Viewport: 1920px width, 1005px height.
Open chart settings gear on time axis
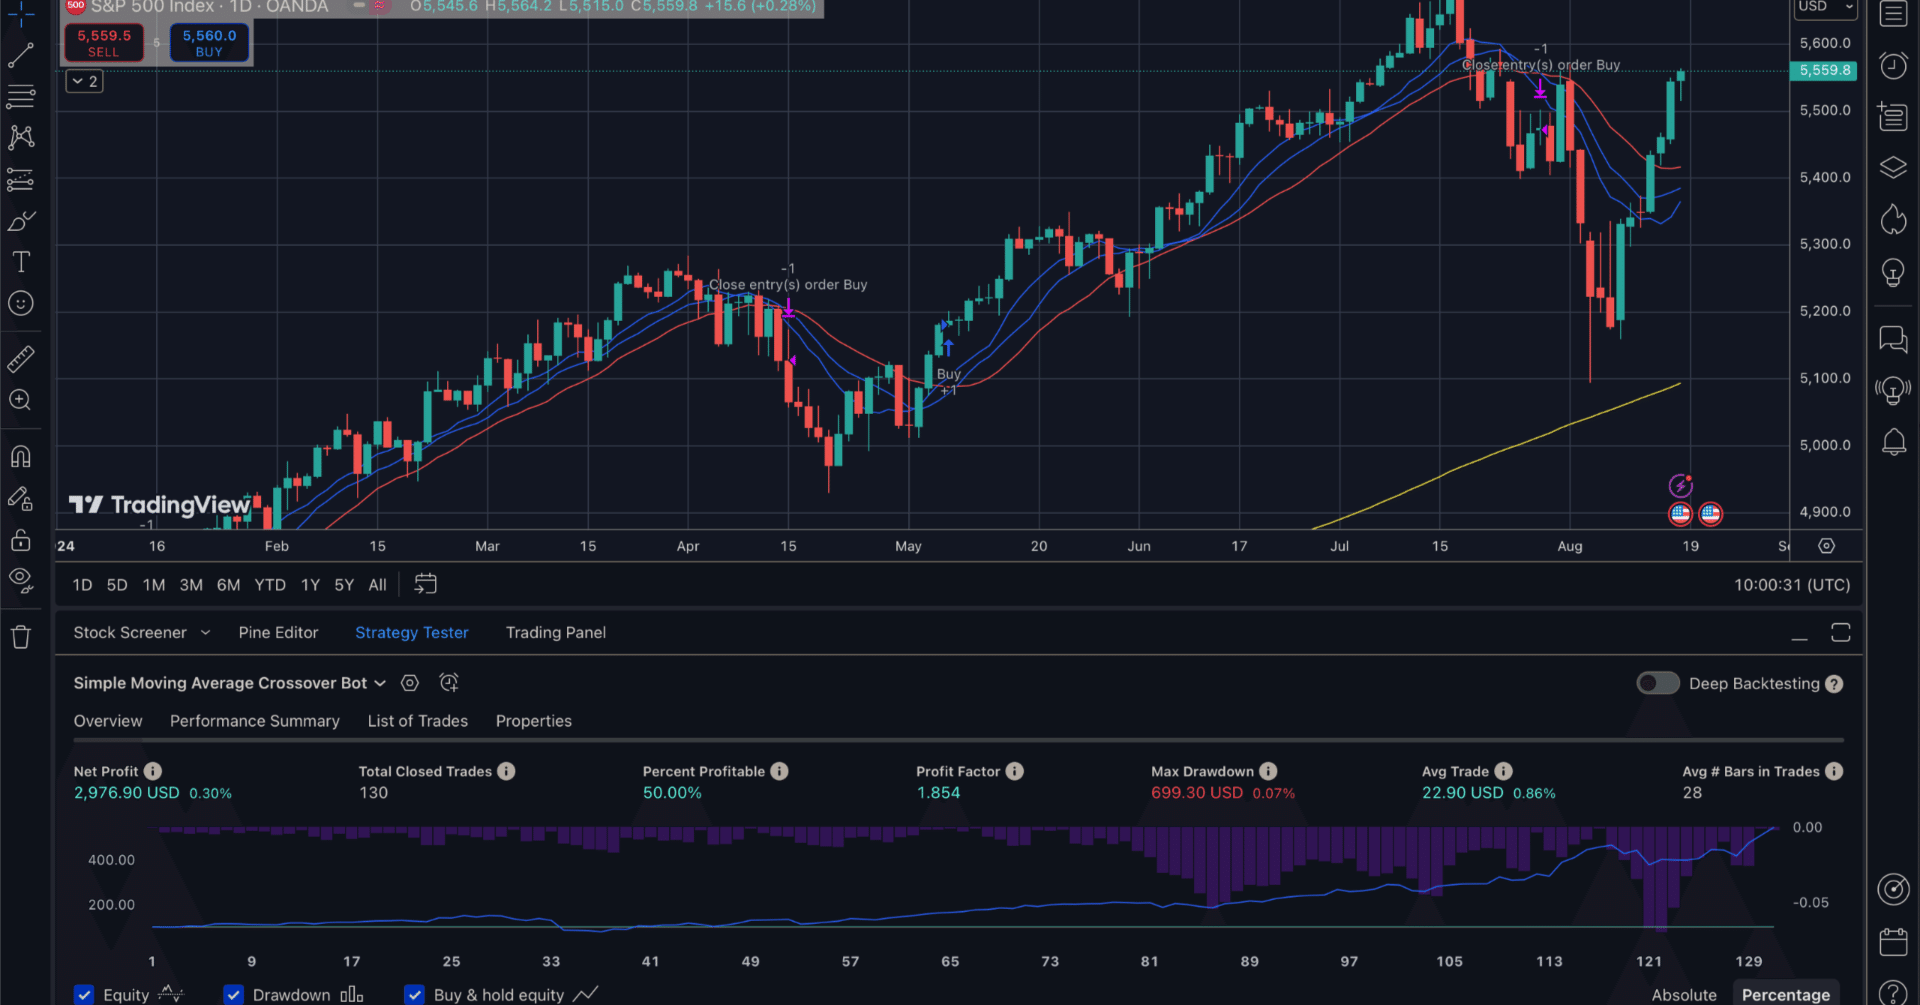coord(1826,546)
